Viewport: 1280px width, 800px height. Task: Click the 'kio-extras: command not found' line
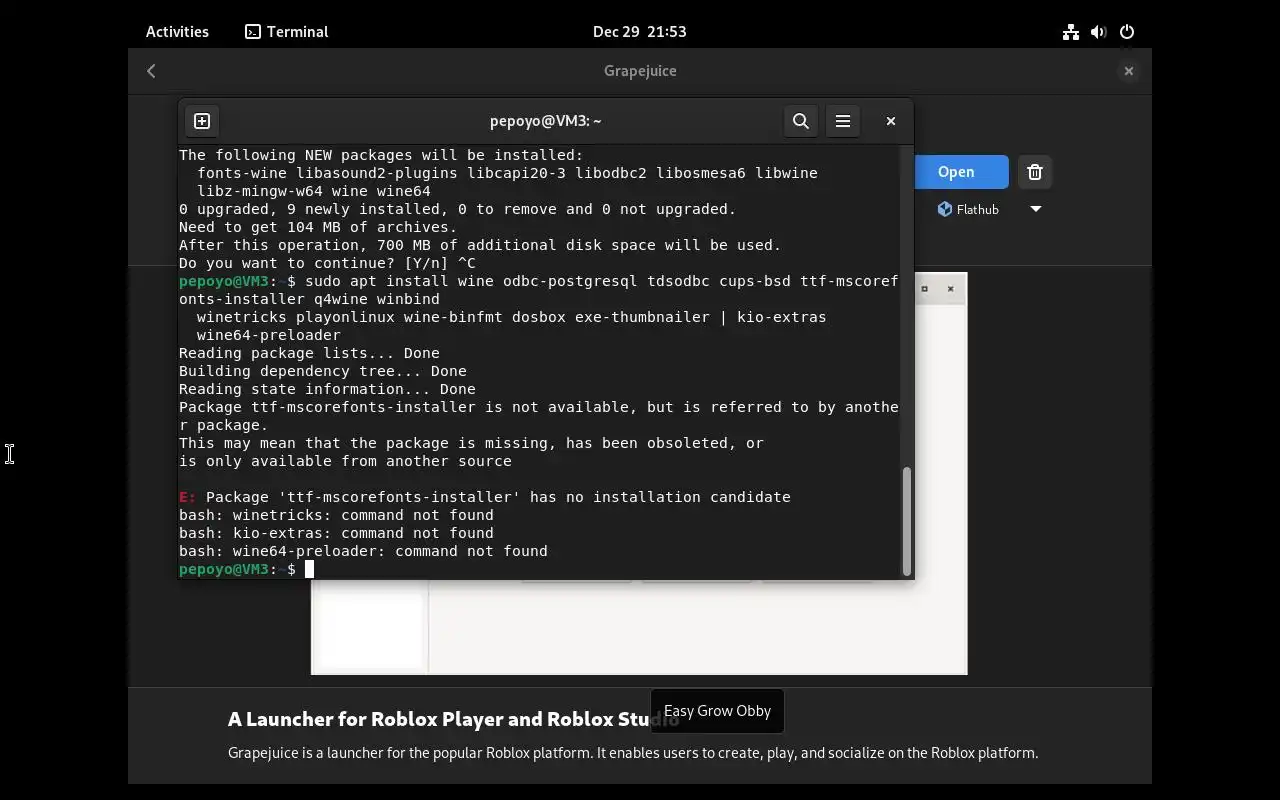(336, 533)
